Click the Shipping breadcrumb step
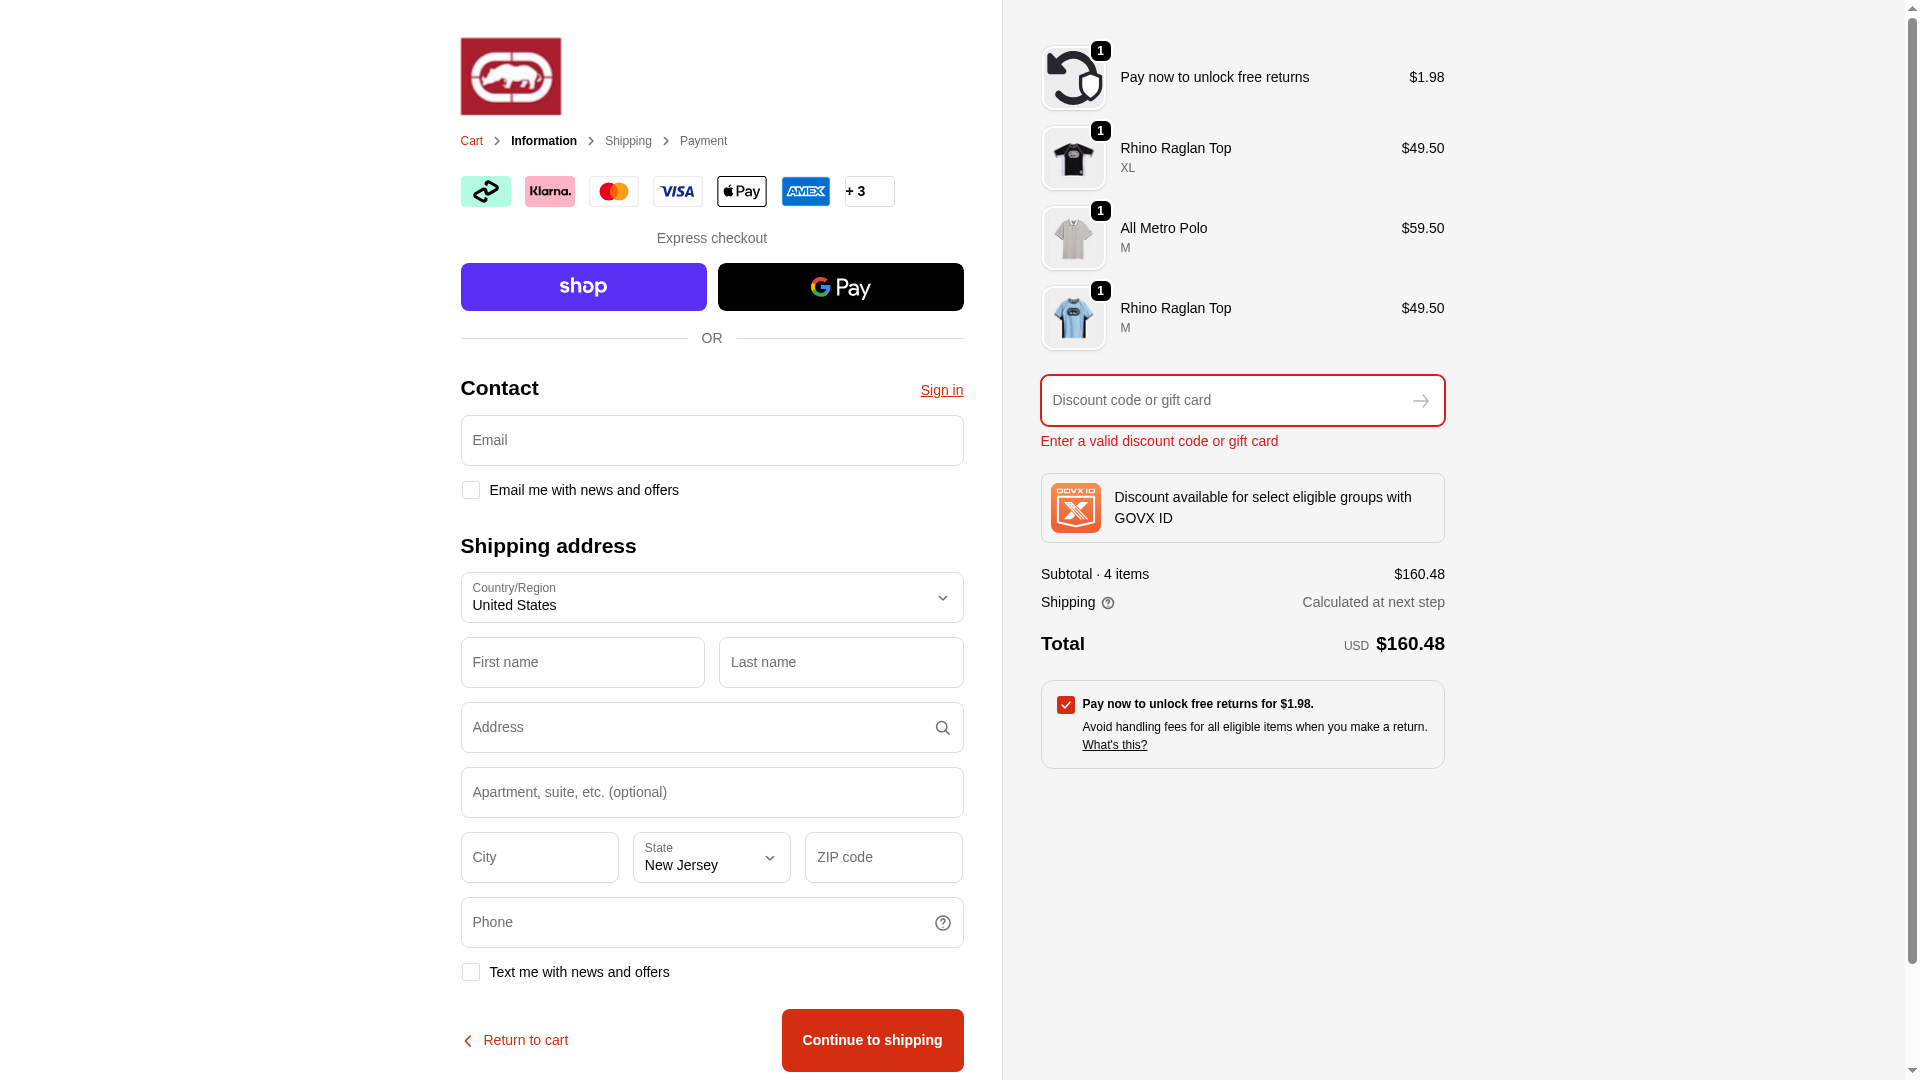The image size is (1920, 1080). pos(628,141)
